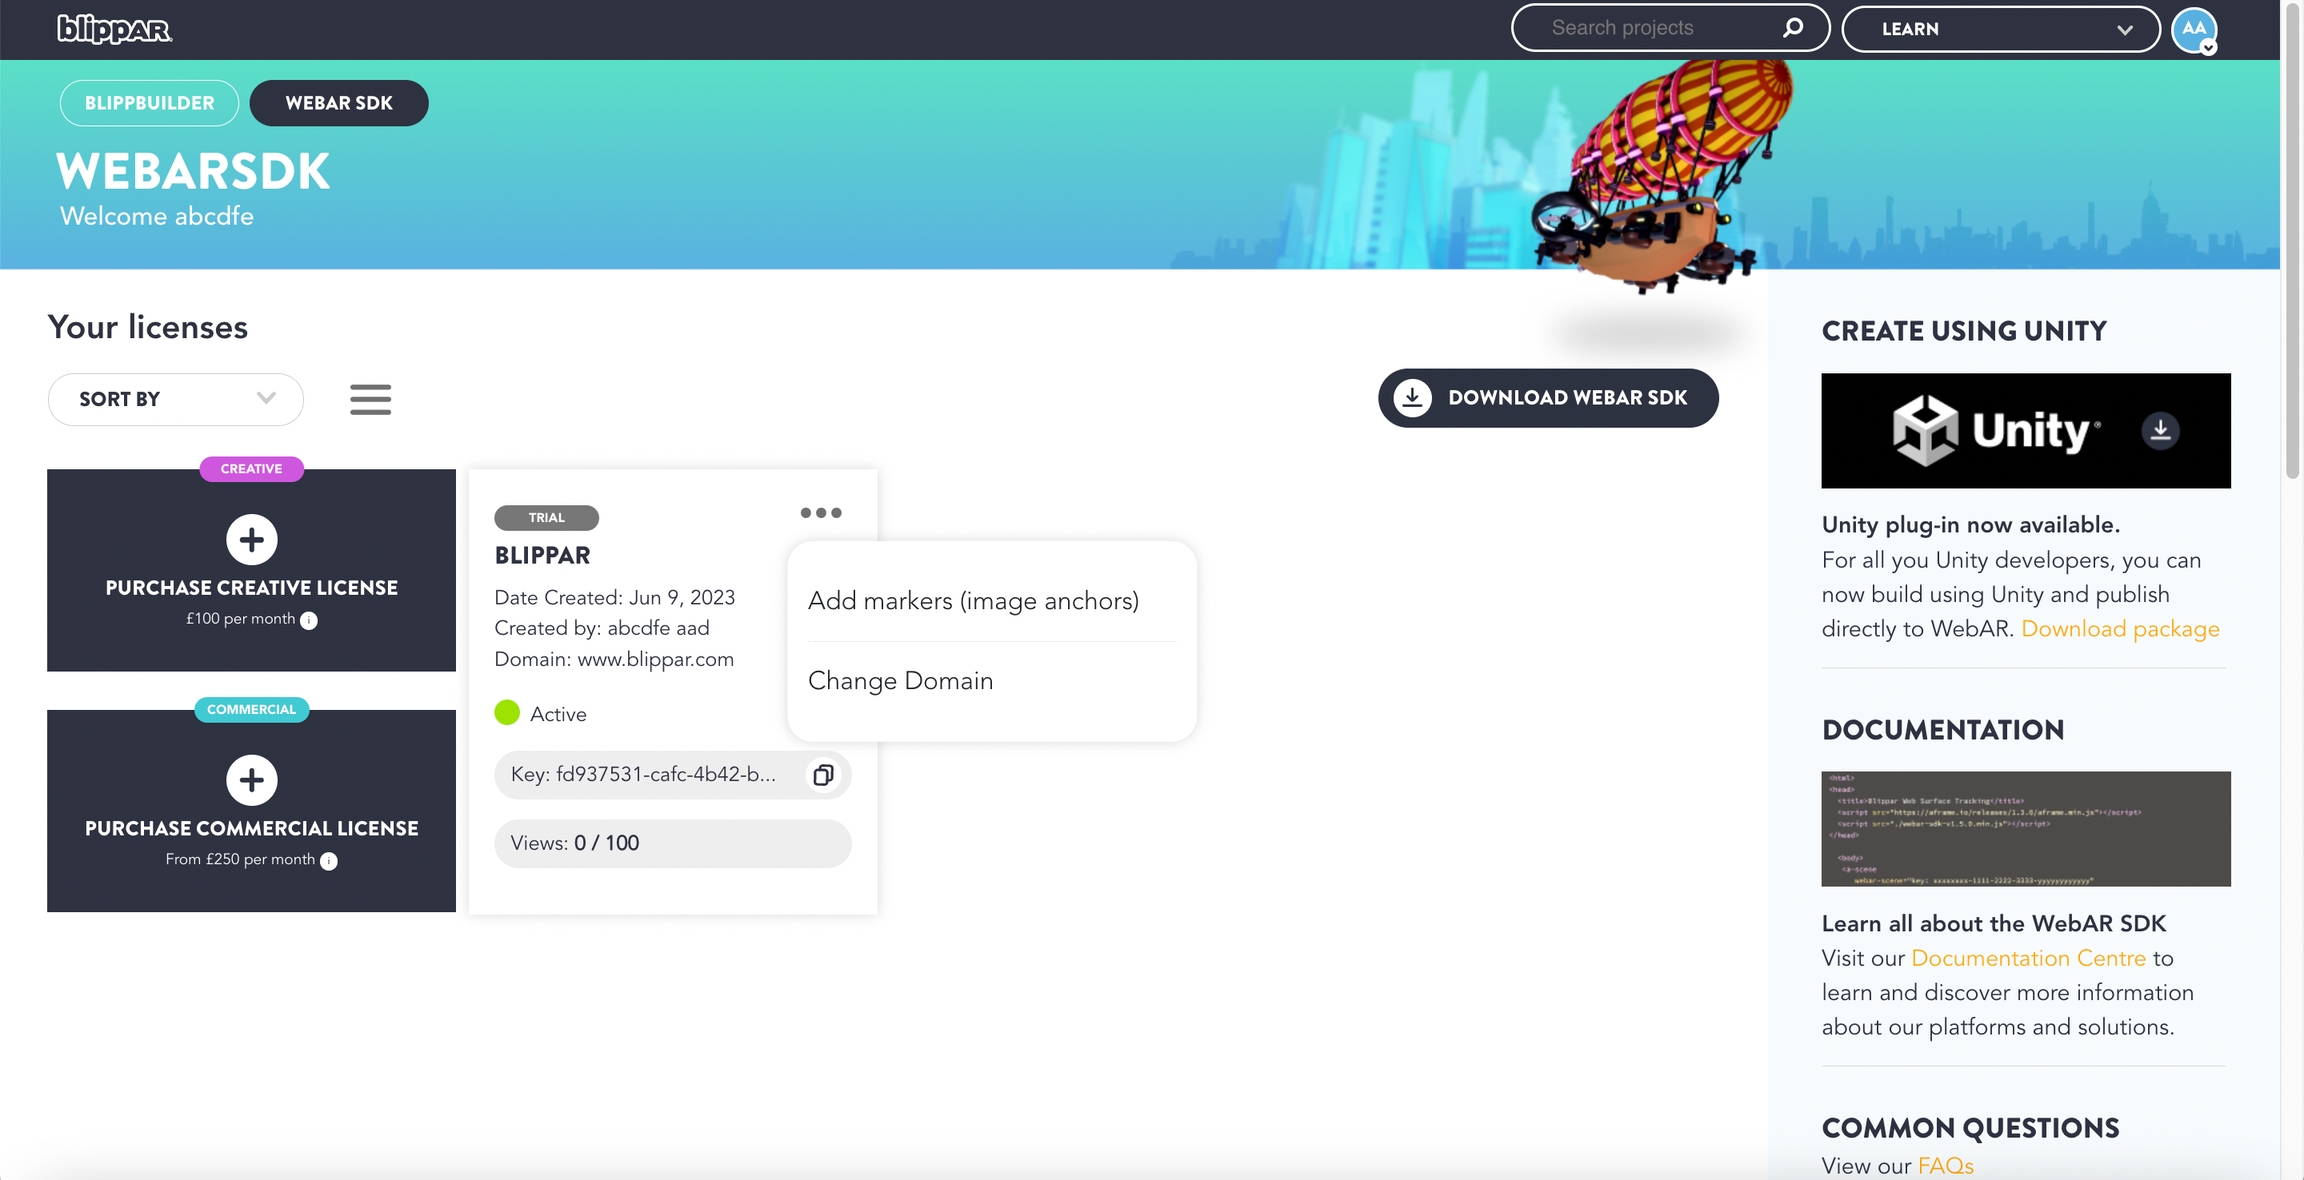2304x1180 pixels.
Task: Expand the LEARN dropdown
Action: pos(2000,29)
